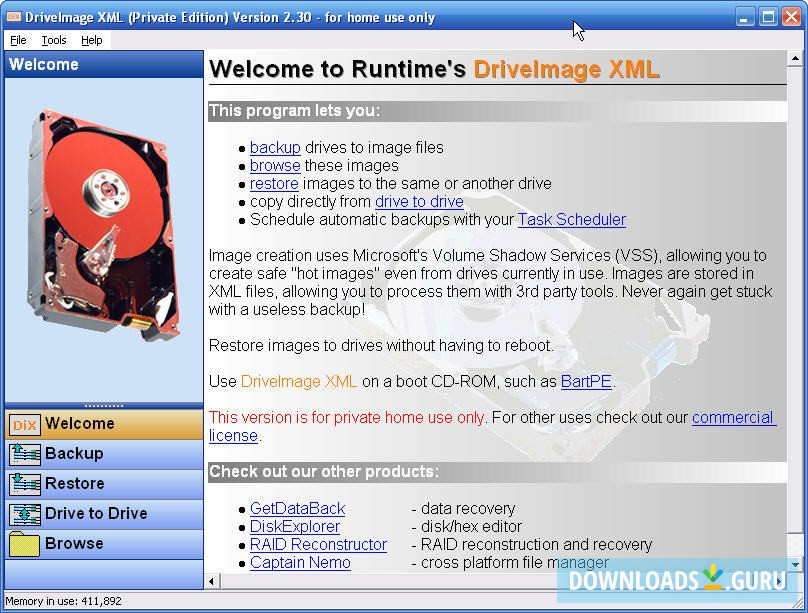This screenshot has height=613, width=808.
Task: Open the "restore" images link
Action: (x=274, y=184)
